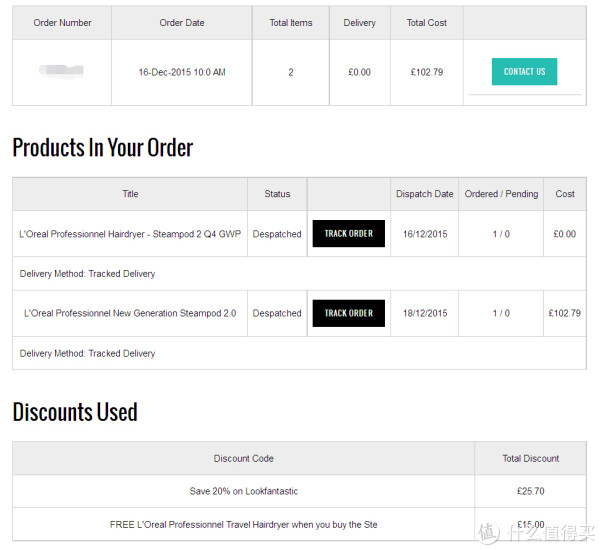Select L'Oreal Professionnel New Generation Steampod 2.0 title
Viewport: 600px width, 550px height.
[130, 313]
